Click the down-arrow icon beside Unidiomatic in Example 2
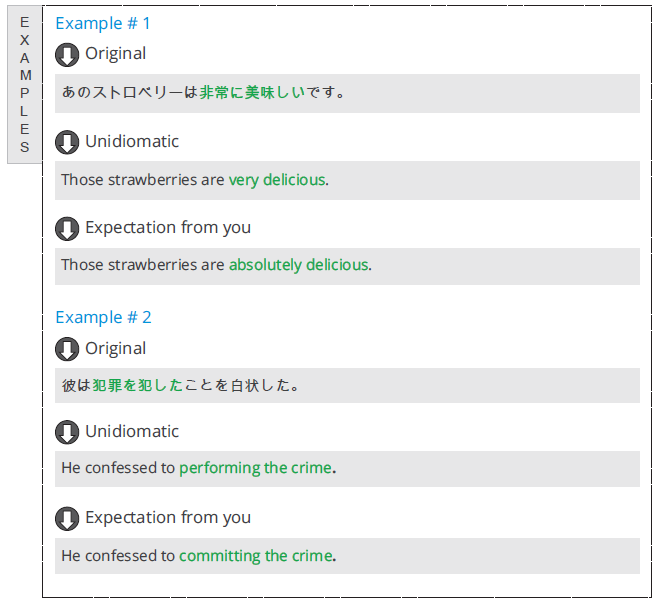The image size is (658, 602). 67,432
